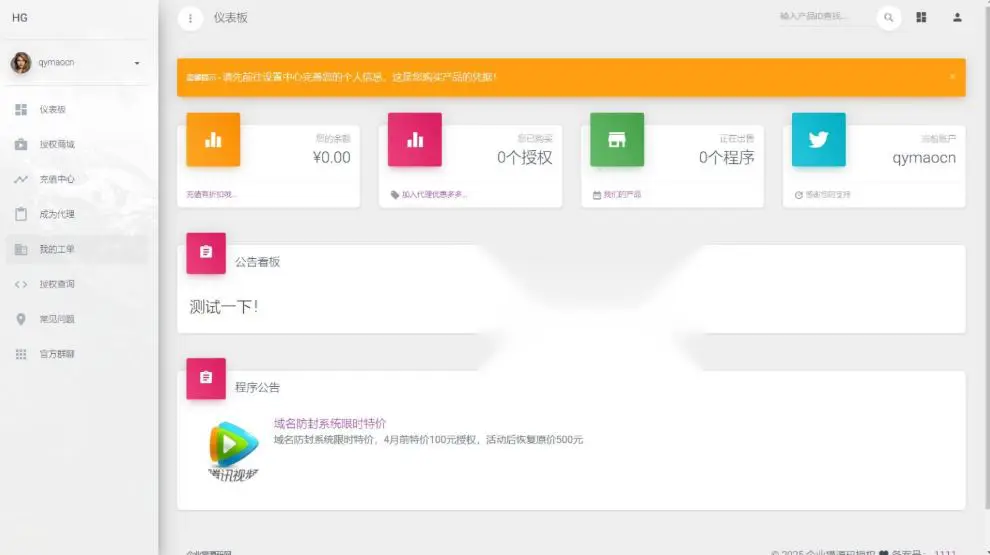Click the 公告看板 heading
The height and width of the screenshot is (555, 990).
257,262
